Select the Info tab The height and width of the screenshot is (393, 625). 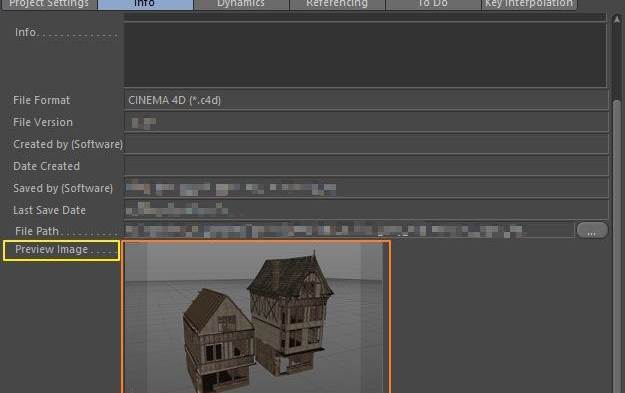click(x=145, y=4)
